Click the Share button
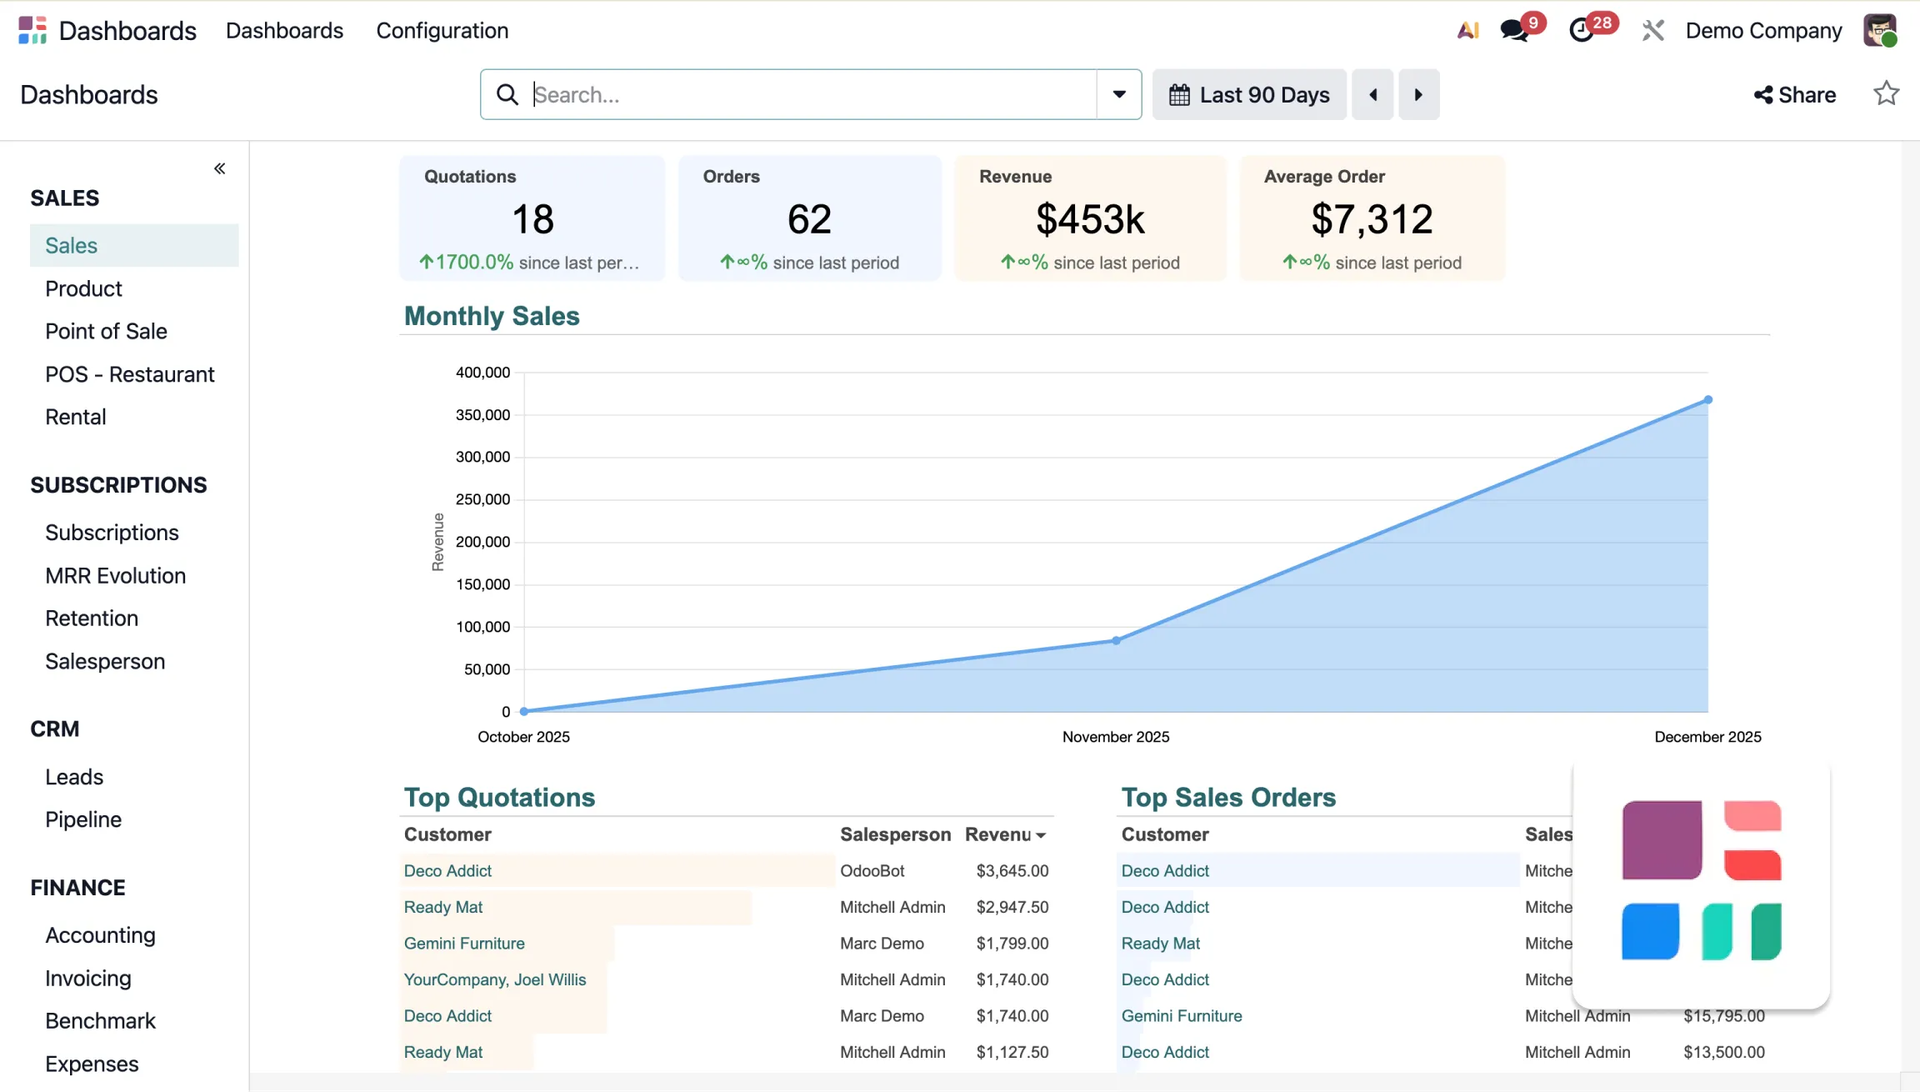 1795,95
